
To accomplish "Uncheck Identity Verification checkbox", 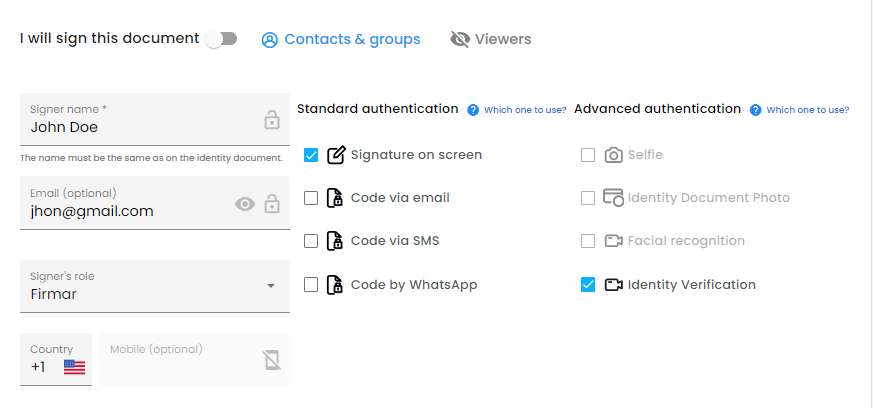I will [x=588, y=285].
